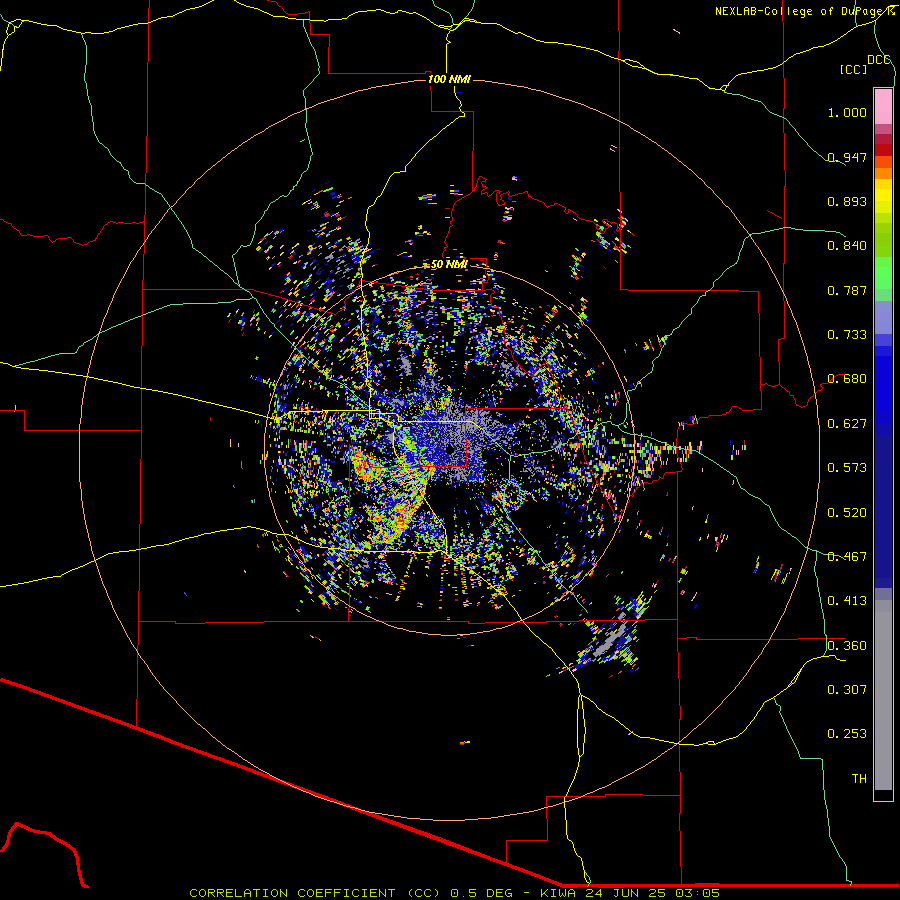
Task: Click the TH label at scale bottom
Action: click(859, 779)
